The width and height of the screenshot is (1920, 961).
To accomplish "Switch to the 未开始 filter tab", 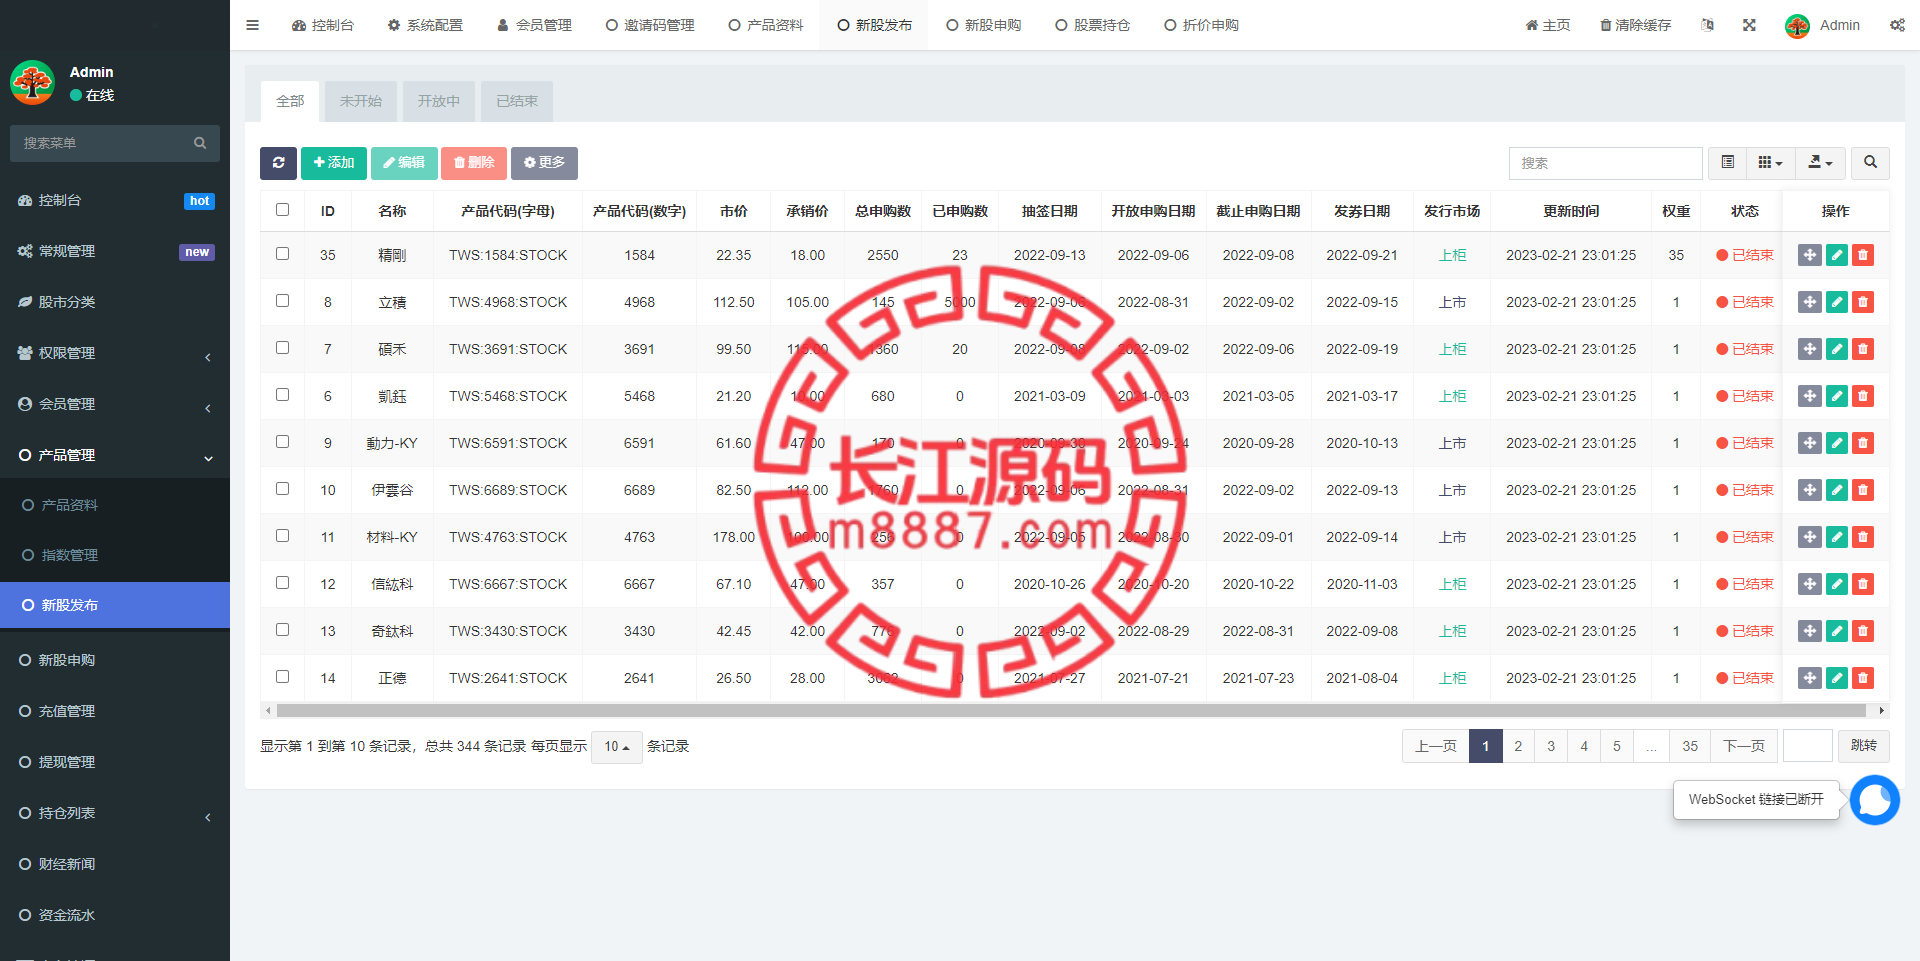I will (360, 101).
